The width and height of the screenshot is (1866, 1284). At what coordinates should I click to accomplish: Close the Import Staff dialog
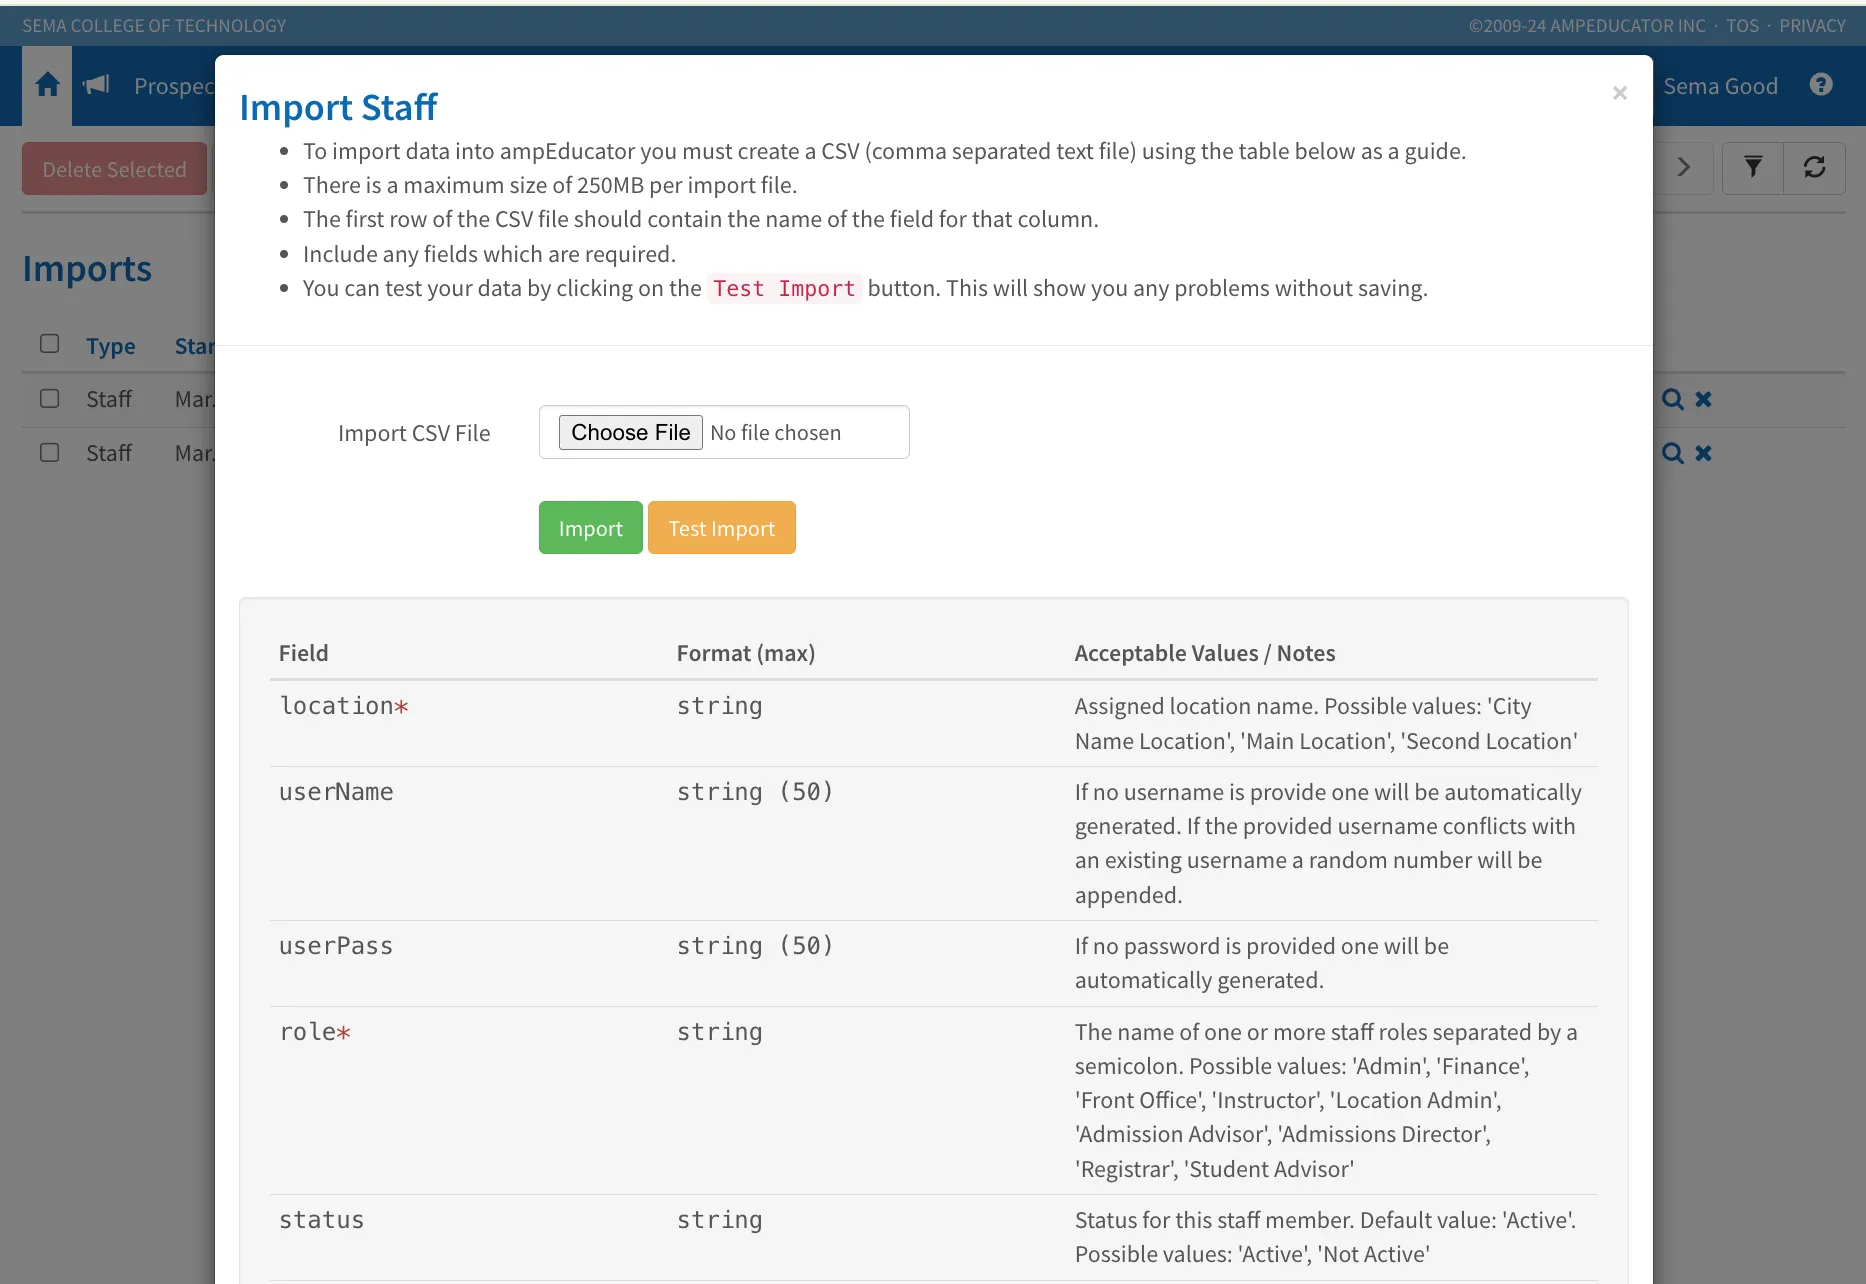click(x=1619, y=93)
